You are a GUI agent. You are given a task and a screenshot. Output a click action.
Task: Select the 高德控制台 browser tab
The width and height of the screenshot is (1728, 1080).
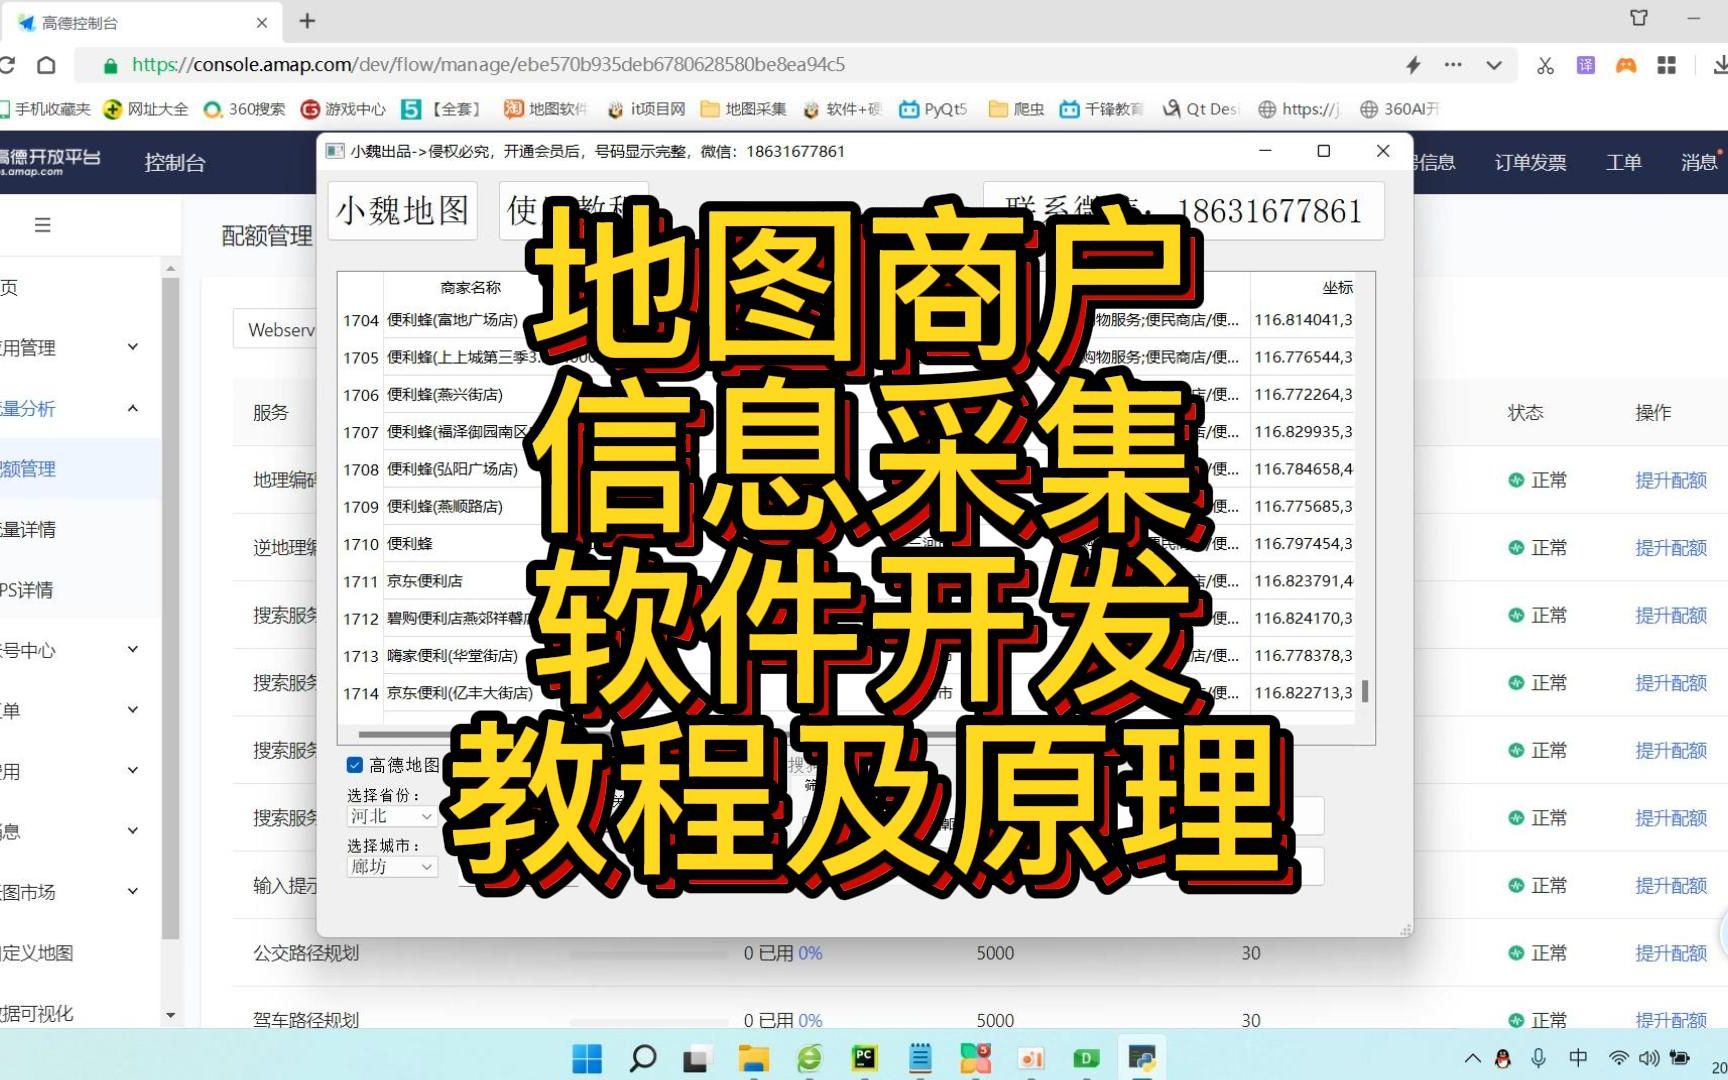point(140,22)
